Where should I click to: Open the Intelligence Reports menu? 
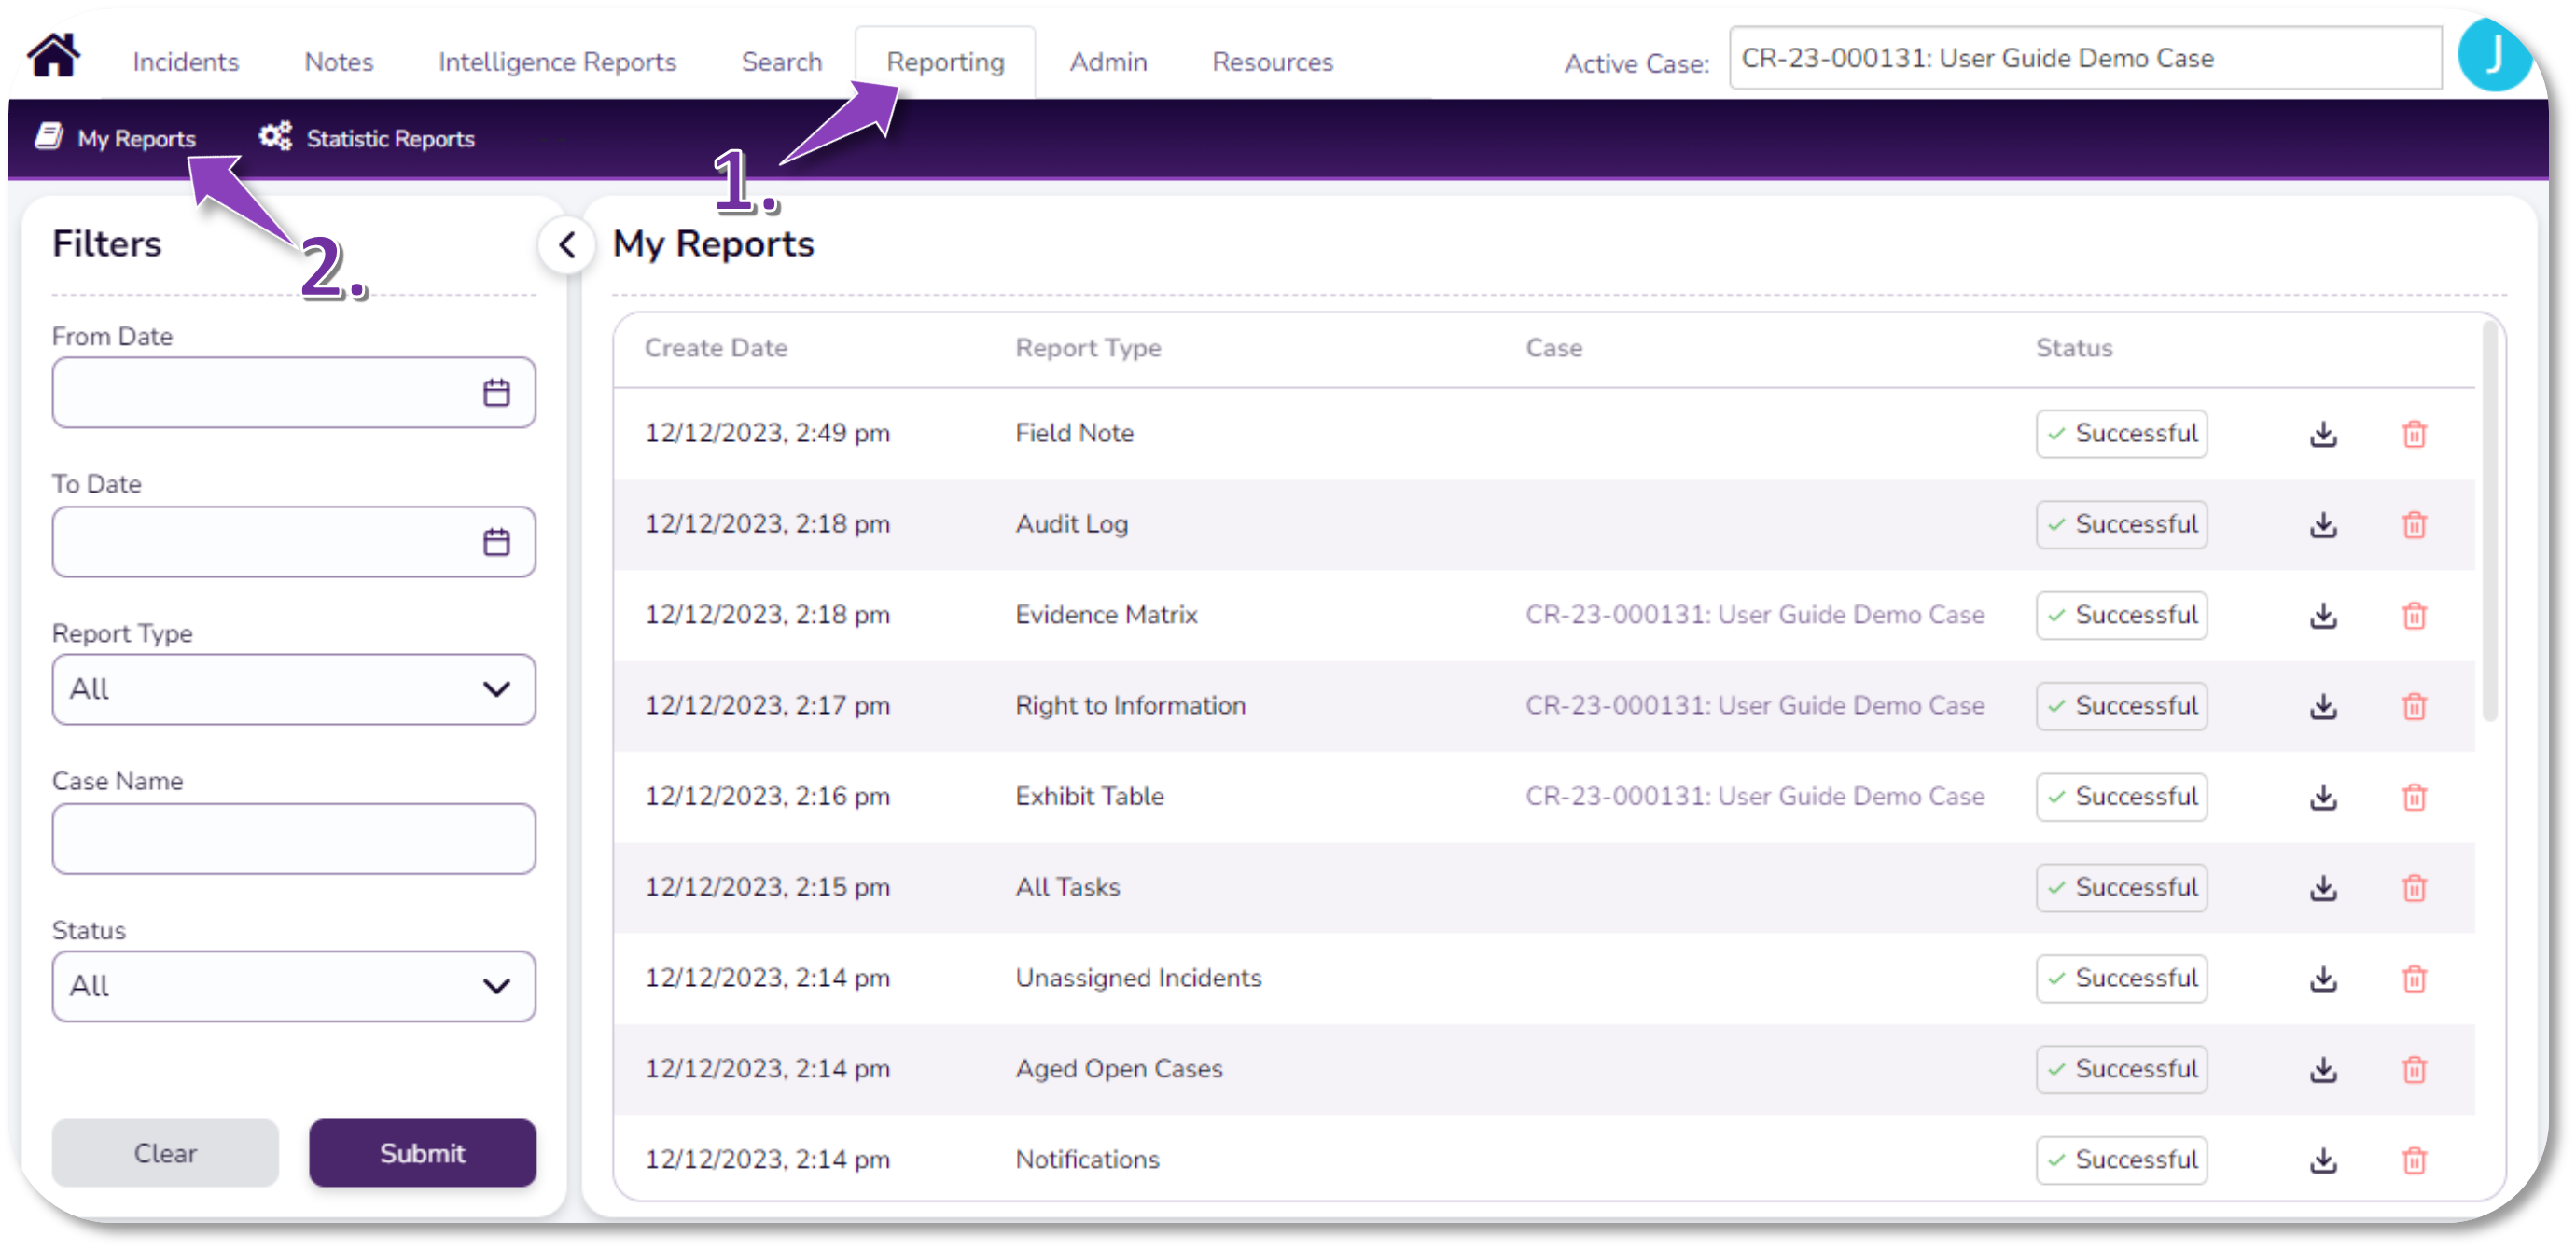[557, 62]
